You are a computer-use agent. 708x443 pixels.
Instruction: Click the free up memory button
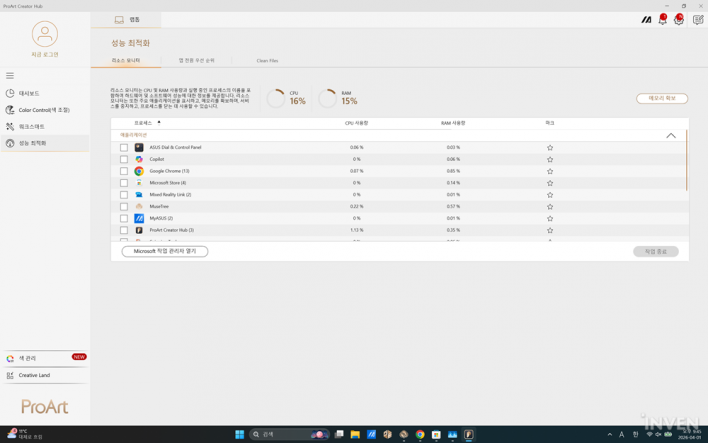[x=661, y=98]
